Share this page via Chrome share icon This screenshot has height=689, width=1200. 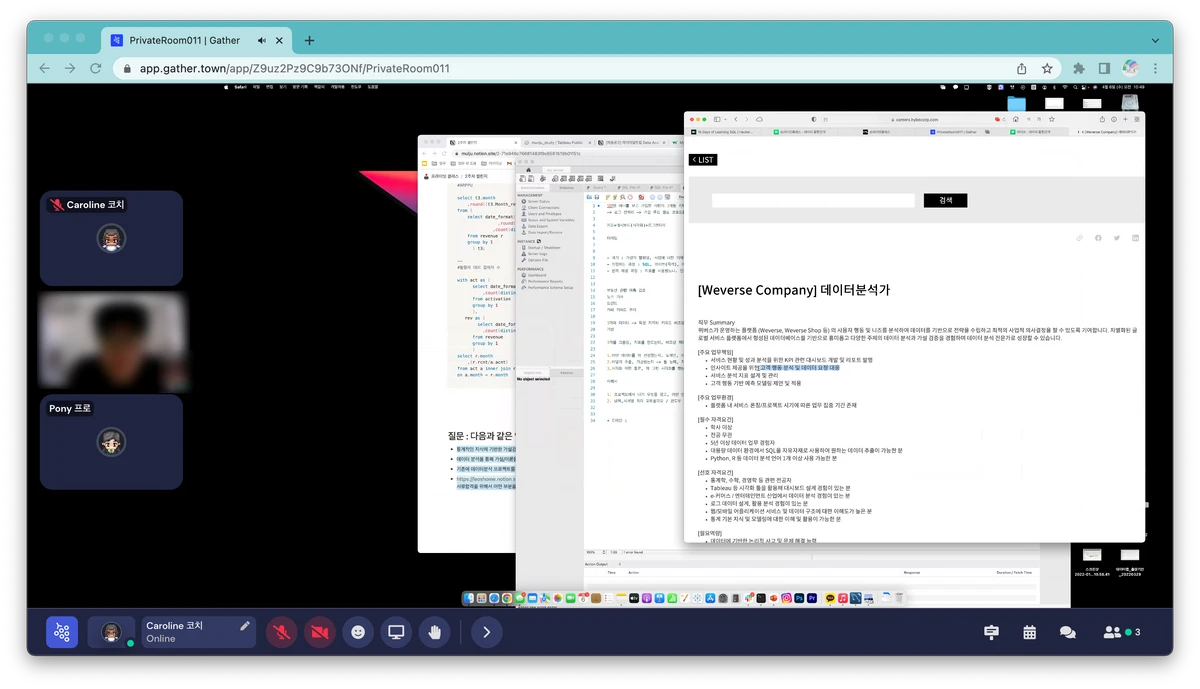point(1021,69)
